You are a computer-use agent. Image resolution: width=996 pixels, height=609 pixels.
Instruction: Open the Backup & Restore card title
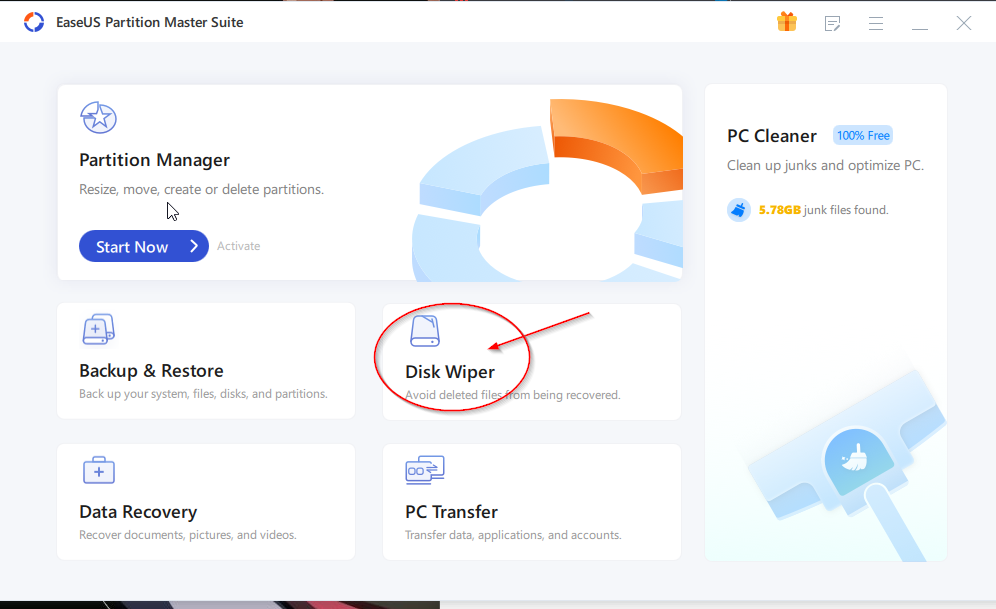tap(151, 370)
